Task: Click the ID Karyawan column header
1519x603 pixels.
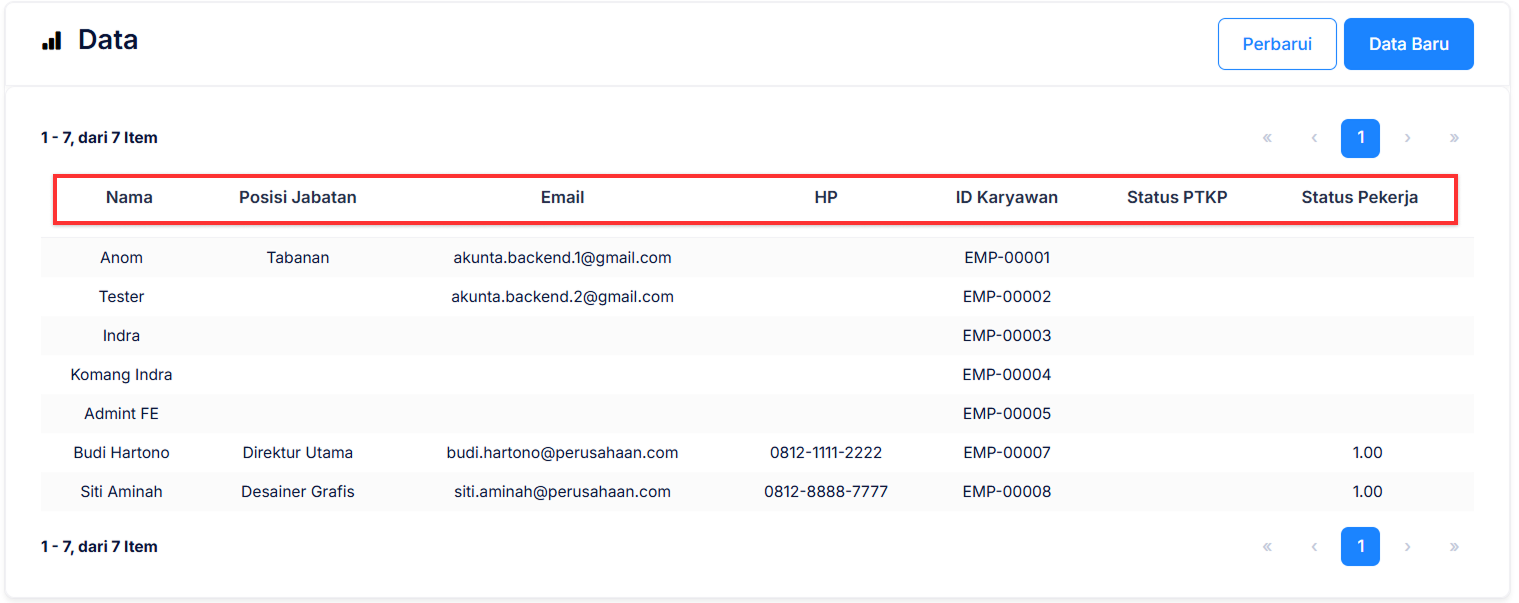Action: tap(1006, 197)
